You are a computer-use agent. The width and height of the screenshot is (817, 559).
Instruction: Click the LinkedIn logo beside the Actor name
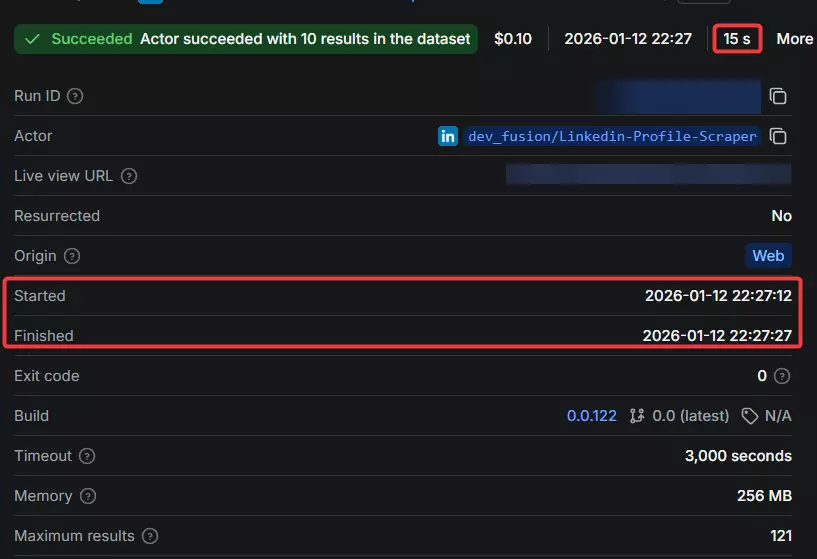448,136
